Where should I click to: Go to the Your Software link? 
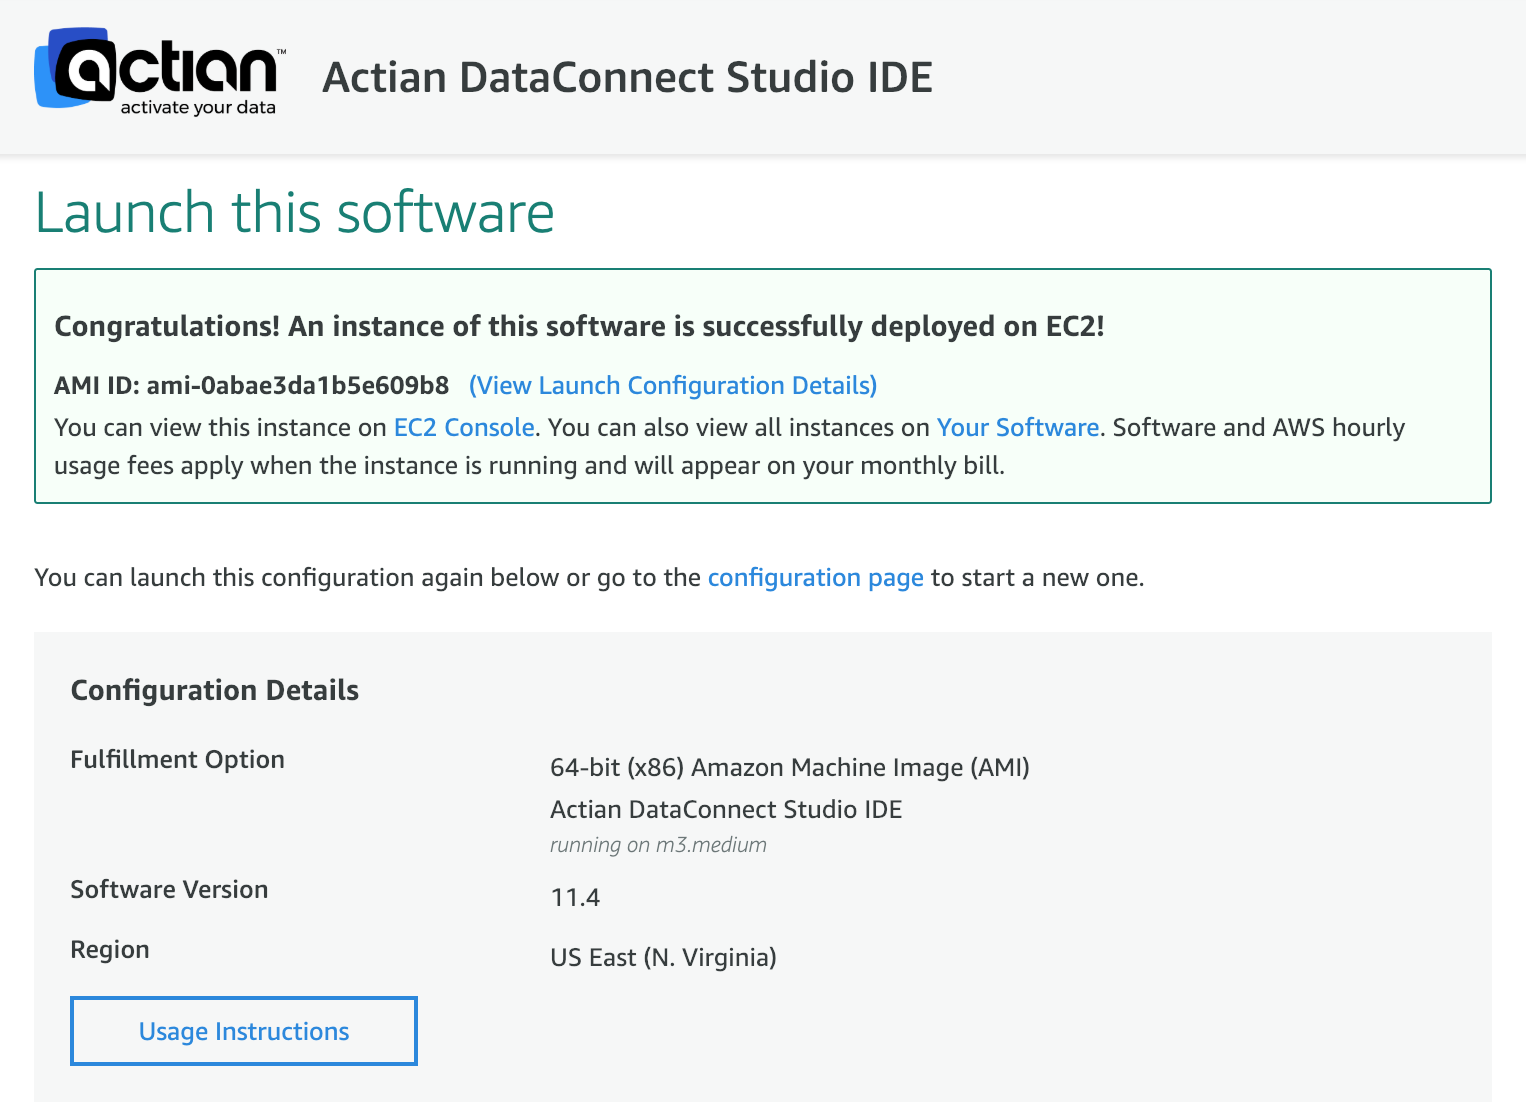1017,428
